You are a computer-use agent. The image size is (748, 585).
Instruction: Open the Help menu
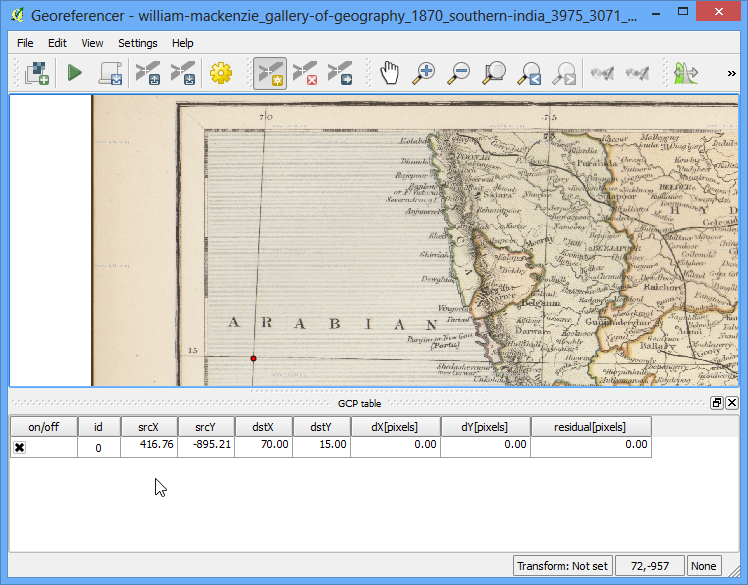pos(183,43)
